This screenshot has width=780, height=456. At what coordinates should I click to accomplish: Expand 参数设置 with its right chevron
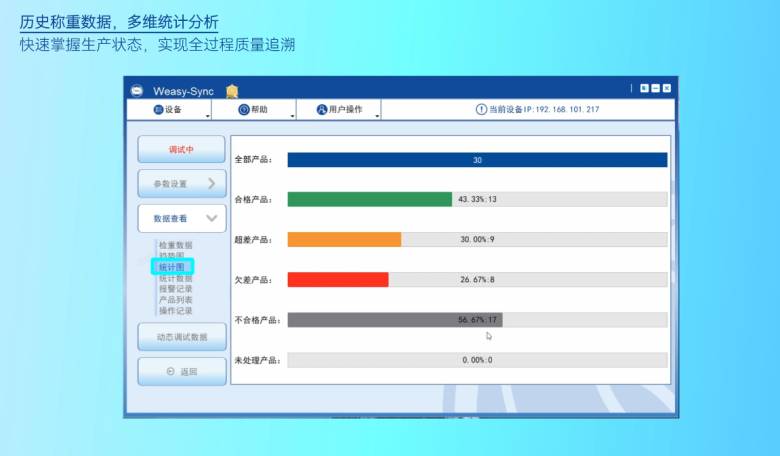tap(211, 184)
